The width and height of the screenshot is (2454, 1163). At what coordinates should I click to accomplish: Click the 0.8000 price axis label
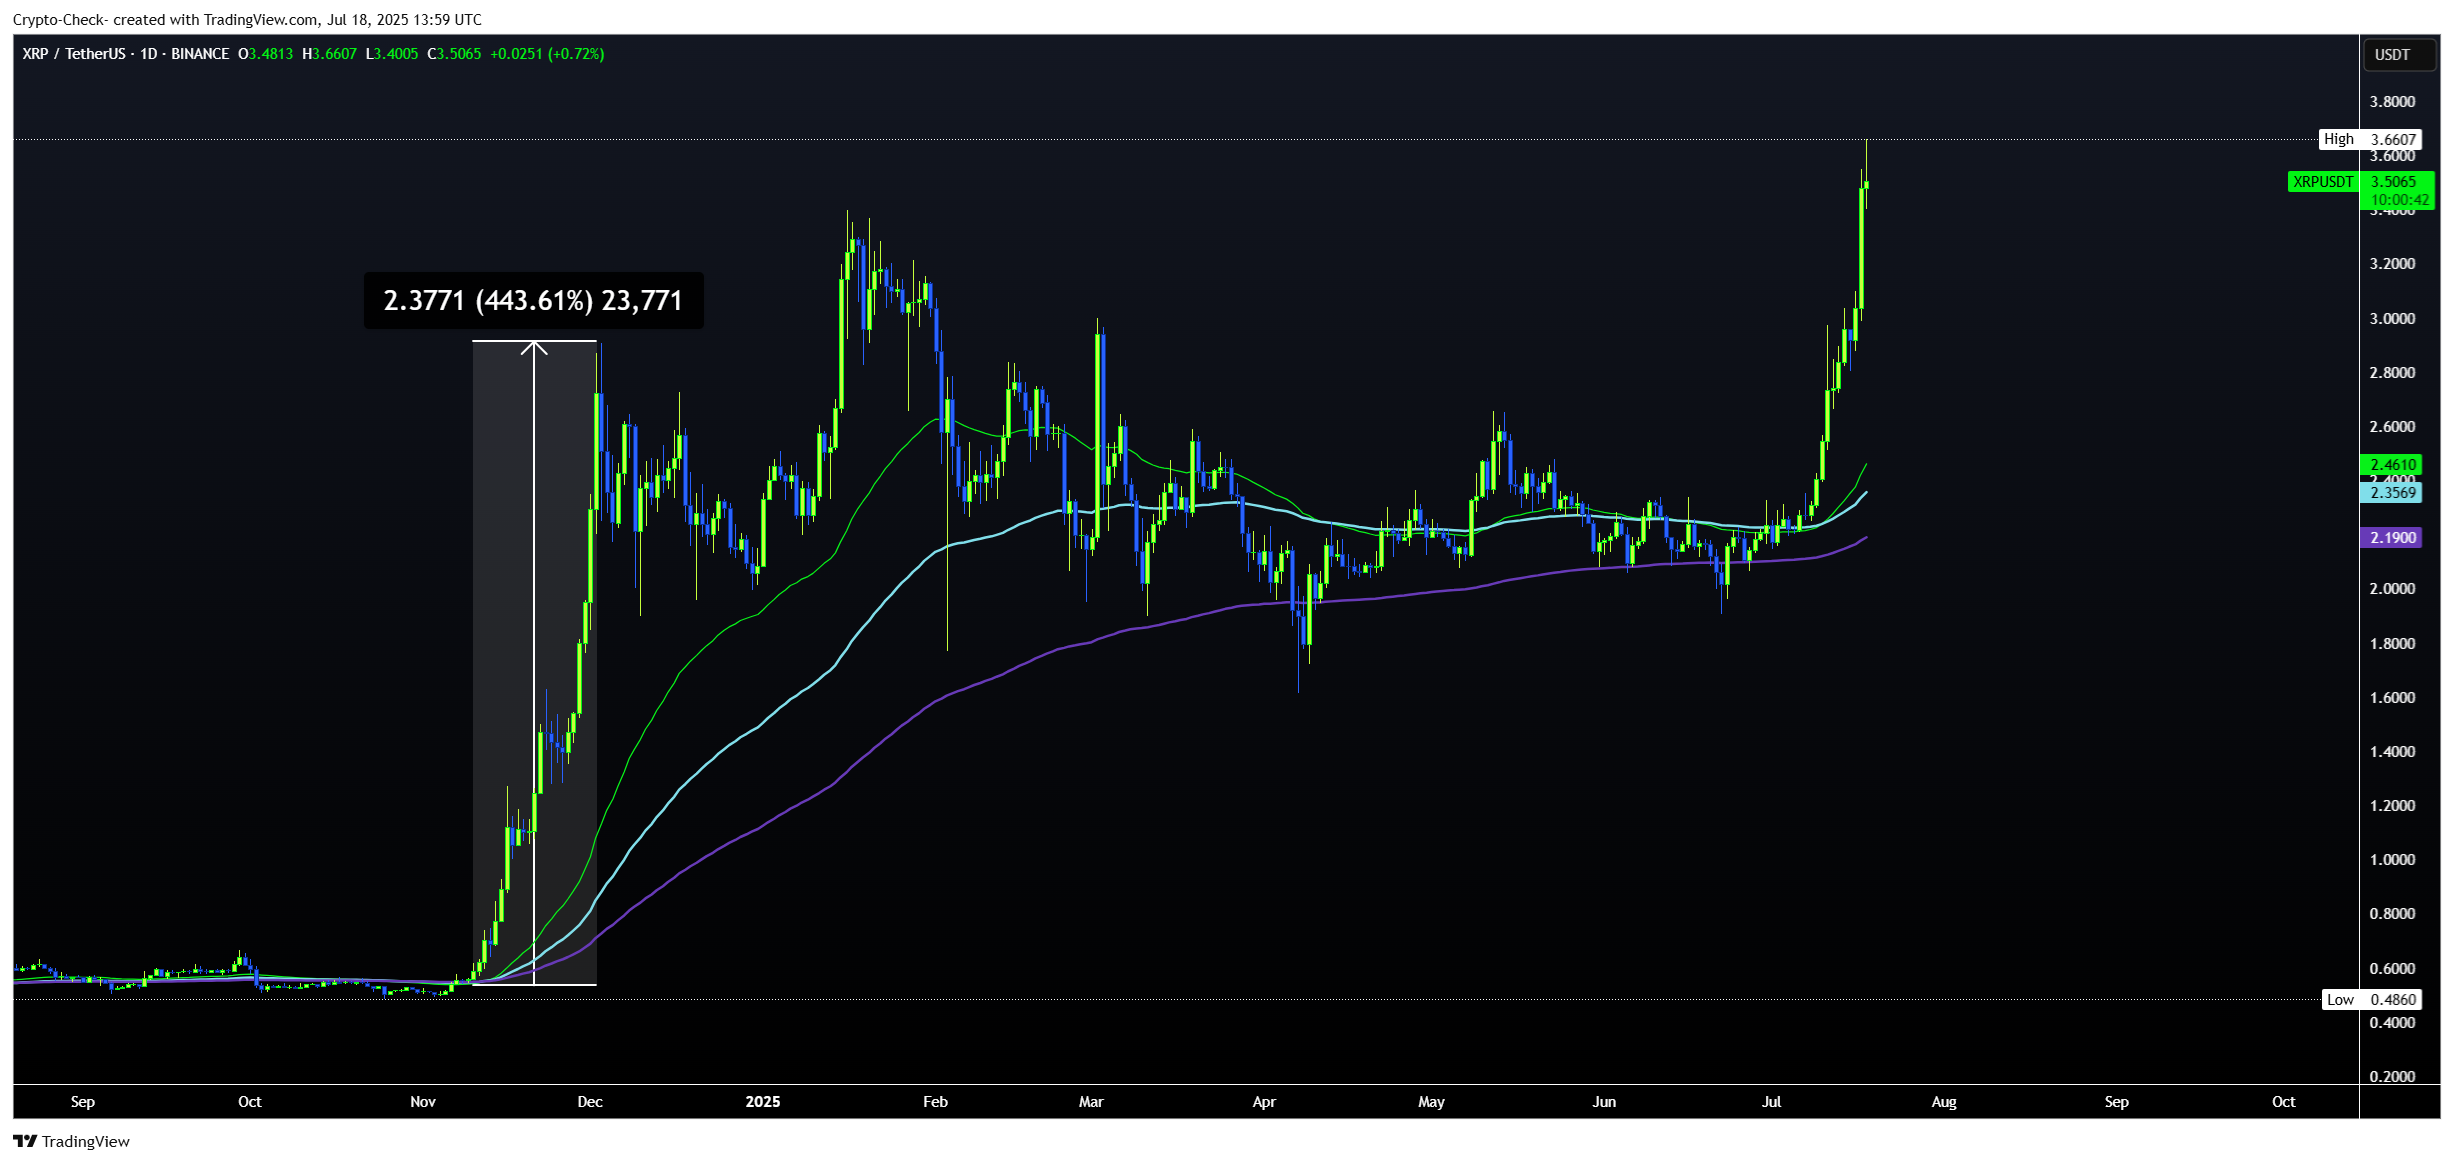2393,914
